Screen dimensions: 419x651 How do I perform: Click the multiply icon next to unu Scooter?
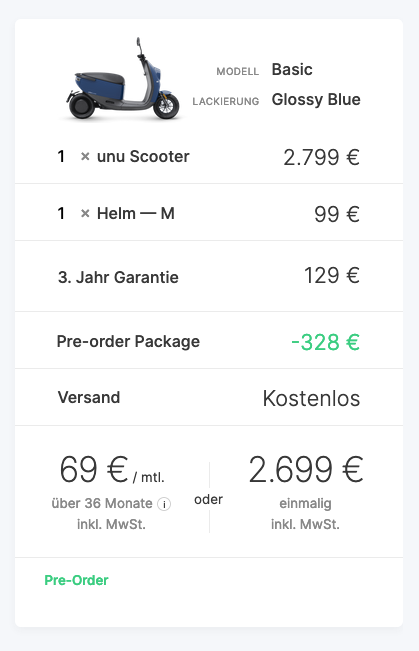85,157
